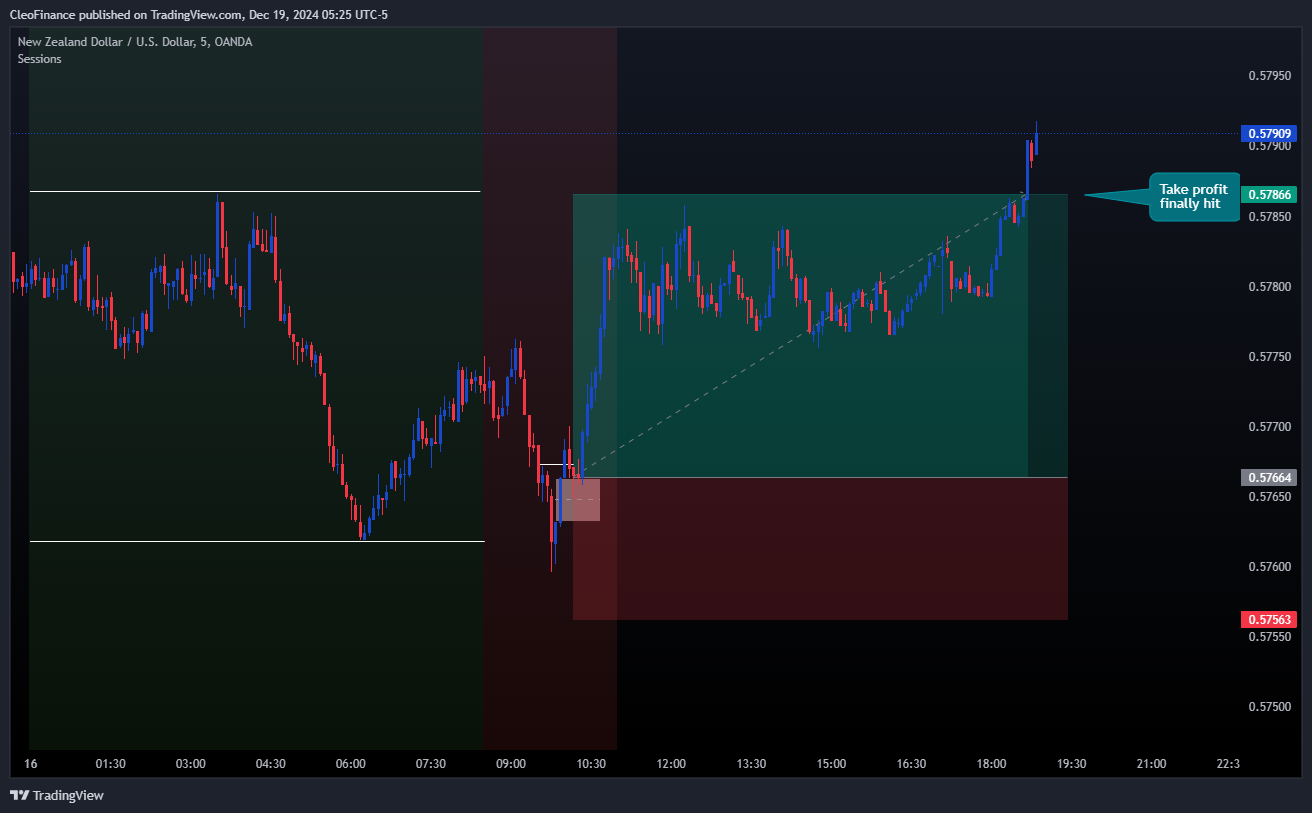1312x813 pixels.
Task: Click the entry price label 0.57664
Action: click(1268, 478)
